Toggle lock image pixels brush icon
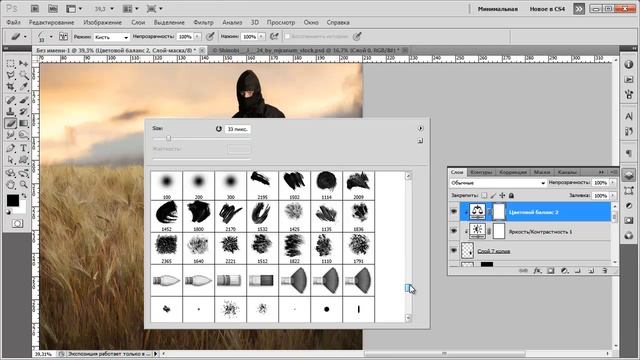Viewport: 640px width, 360px height. (493, 196)
